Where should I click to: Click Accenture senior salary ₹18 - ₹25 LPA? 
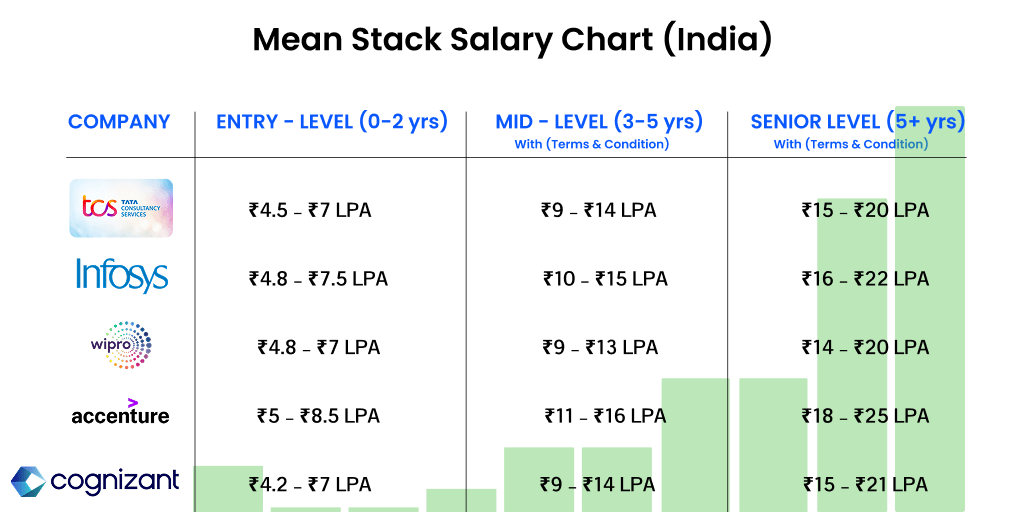pyautogui.click(x=865, y=416)
